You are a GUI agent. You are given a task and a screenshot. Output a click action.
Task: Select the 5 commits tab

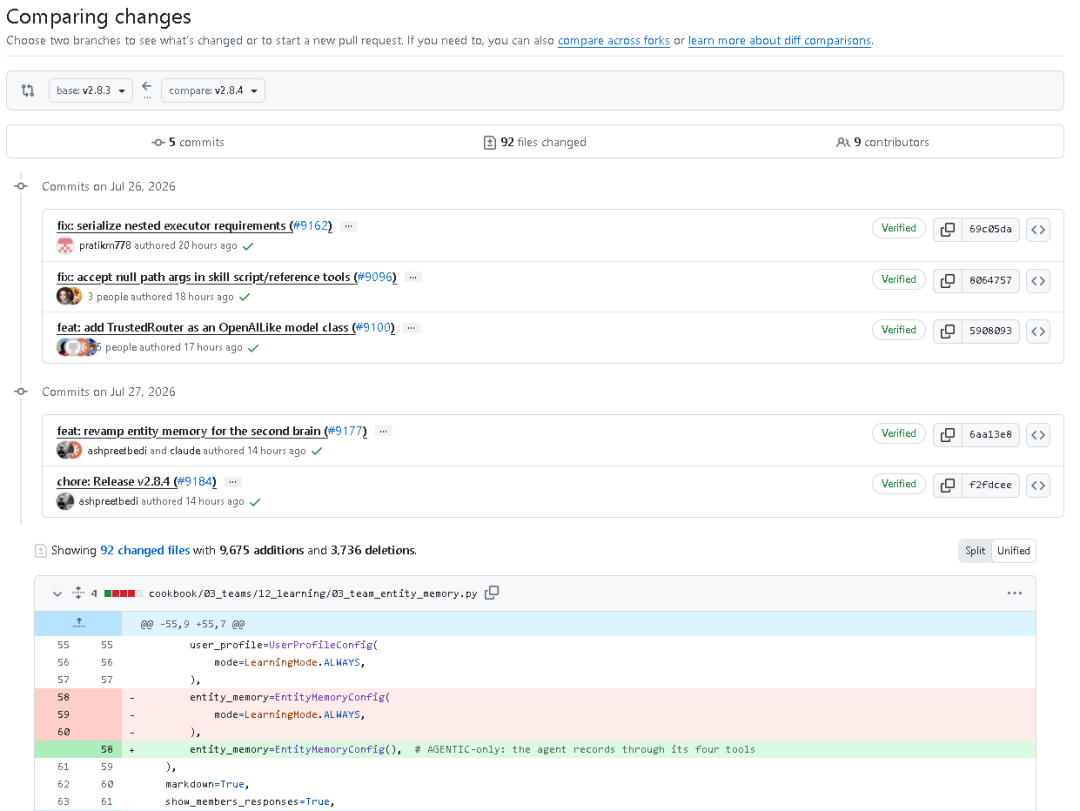click(188, 142)
